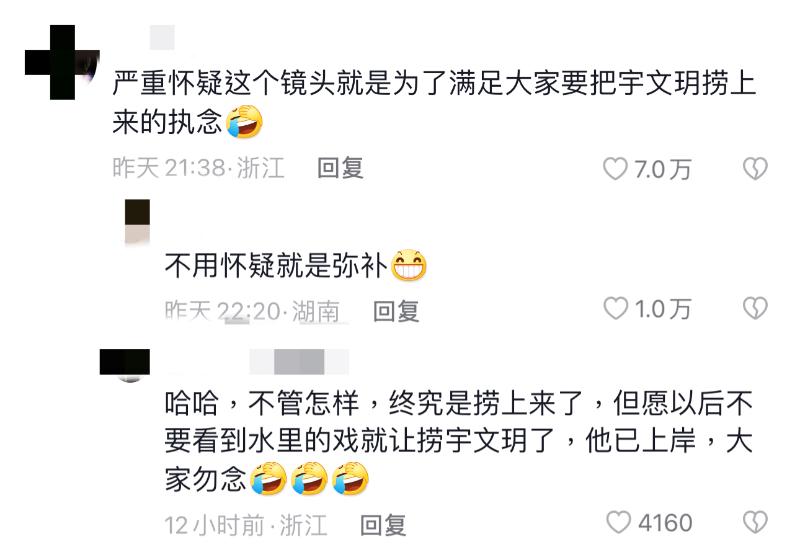Viewport: 800px width, 547px height.
Task: Tap the 昨天 21:38 timestamp
Action: (169, 168)
